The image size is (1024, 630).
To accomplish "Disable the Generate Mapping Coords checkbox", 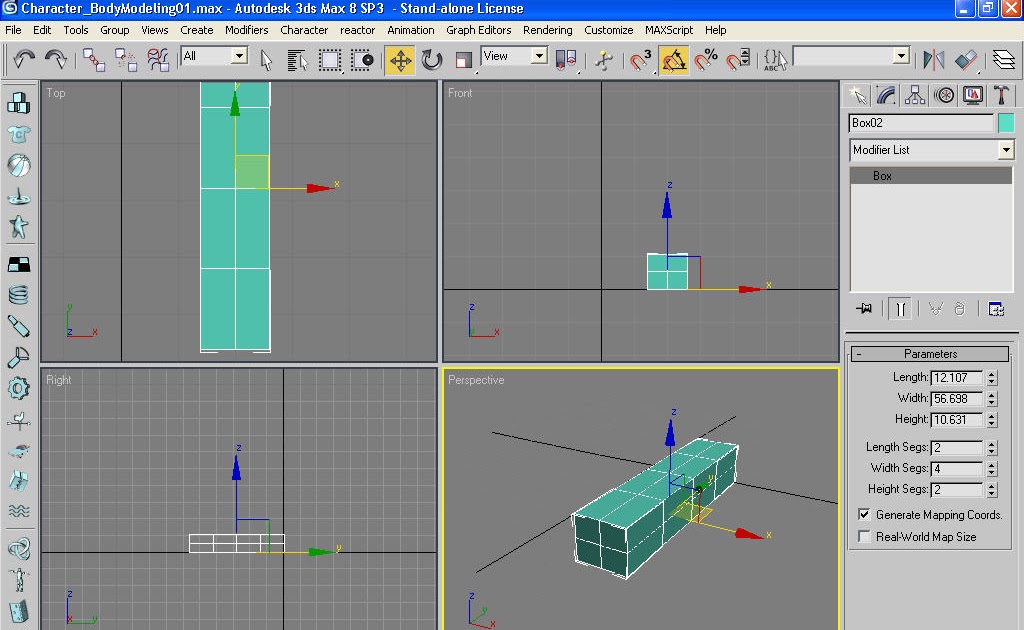I will point(864,514).
